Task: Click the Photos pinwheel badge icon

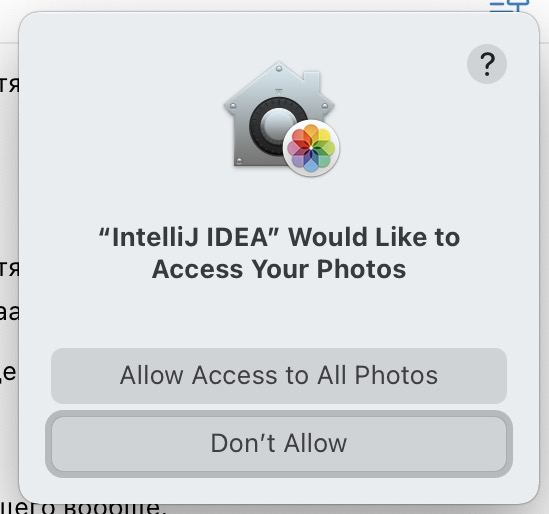Action: click(311, 148)
